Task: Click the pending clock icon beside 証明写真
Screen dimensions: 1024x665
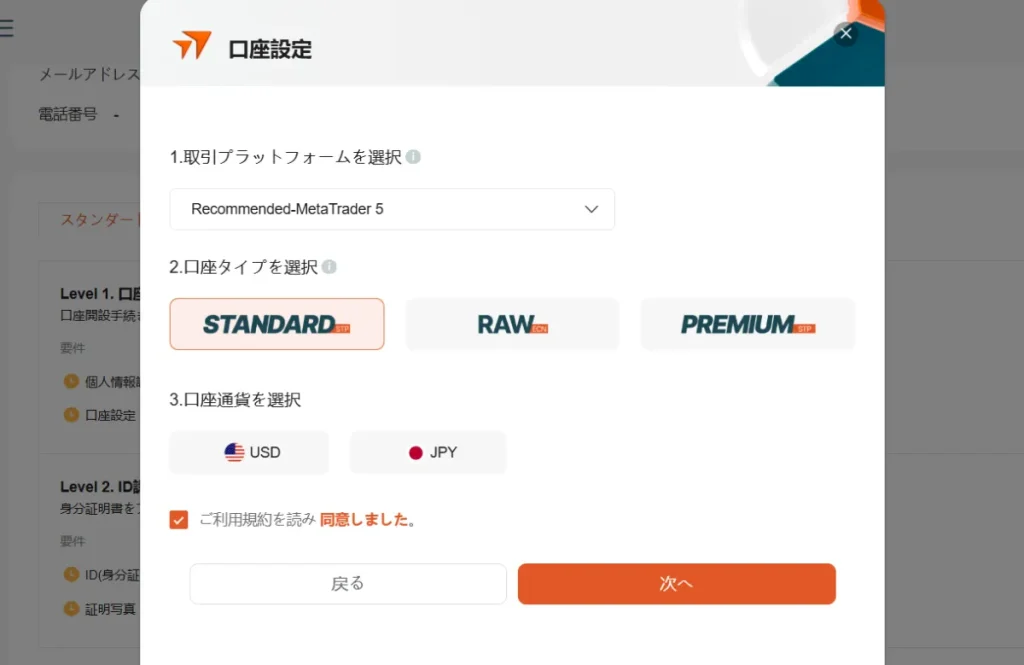Action: point(72,609)
